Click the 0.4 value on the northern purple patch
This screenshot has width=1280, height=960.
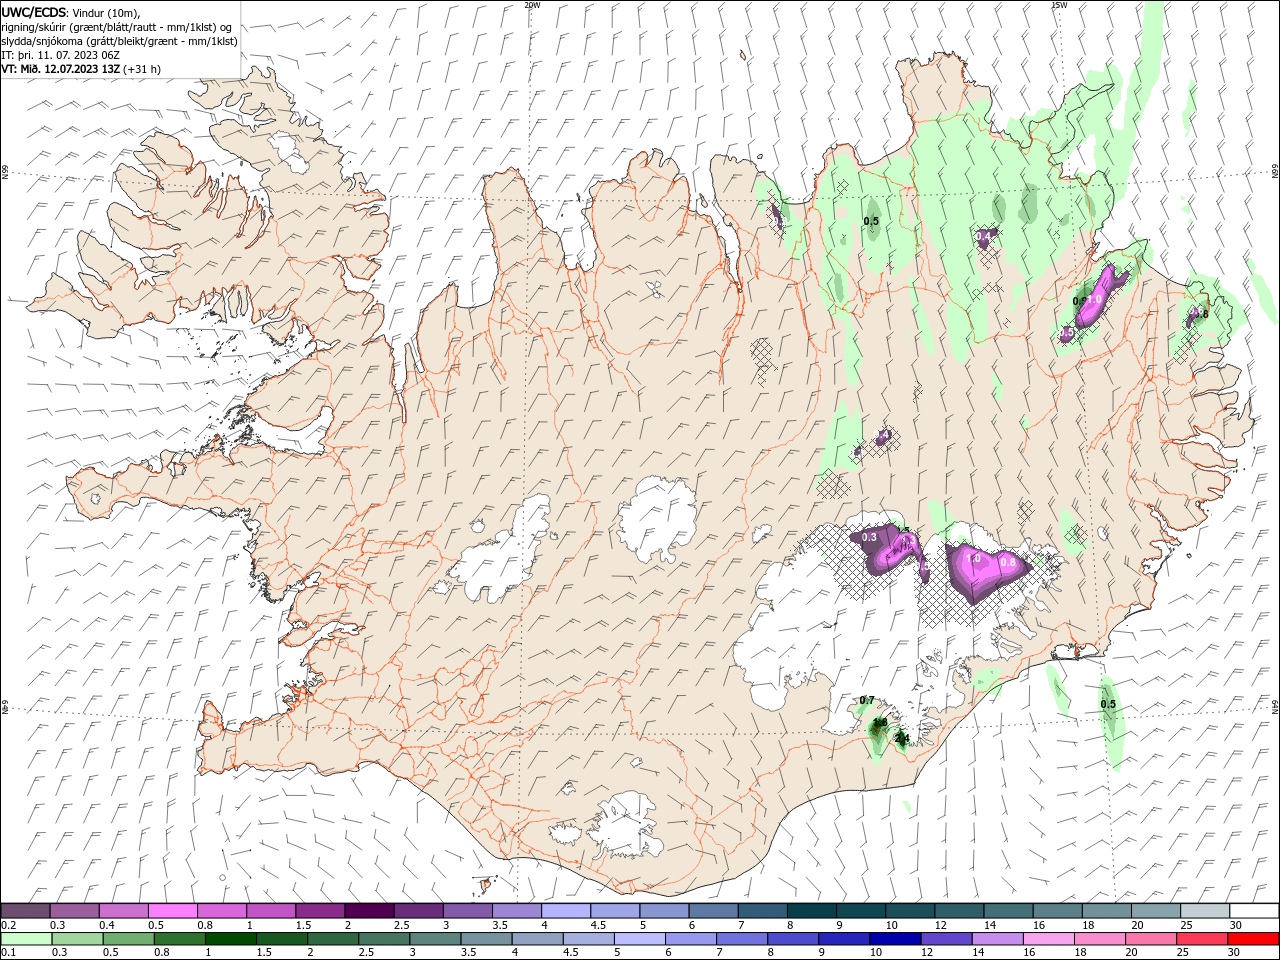985,236
